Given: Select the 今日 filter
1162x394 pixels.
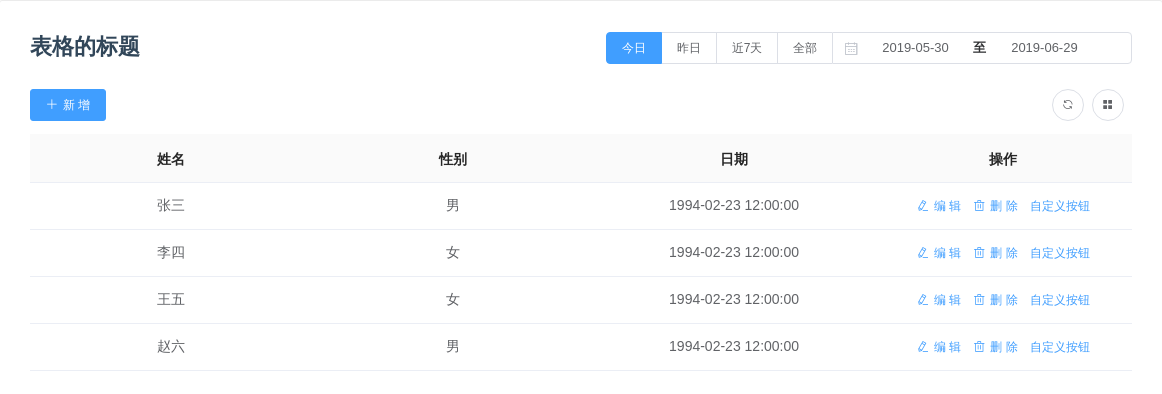Looking at the screenshot, I should click(x=634, y=48).
